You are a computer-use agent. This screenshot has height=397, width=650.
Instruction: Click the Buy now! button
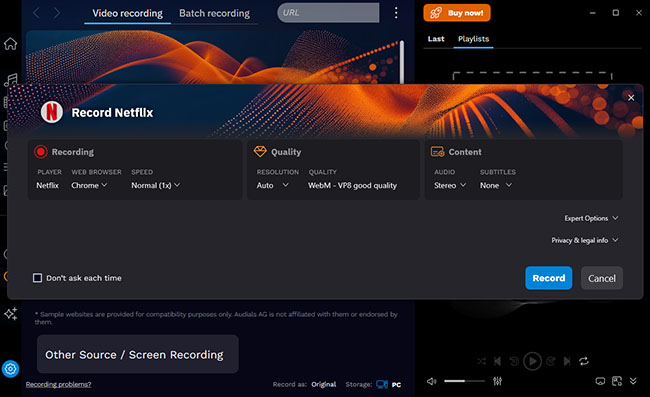[457, 13]
